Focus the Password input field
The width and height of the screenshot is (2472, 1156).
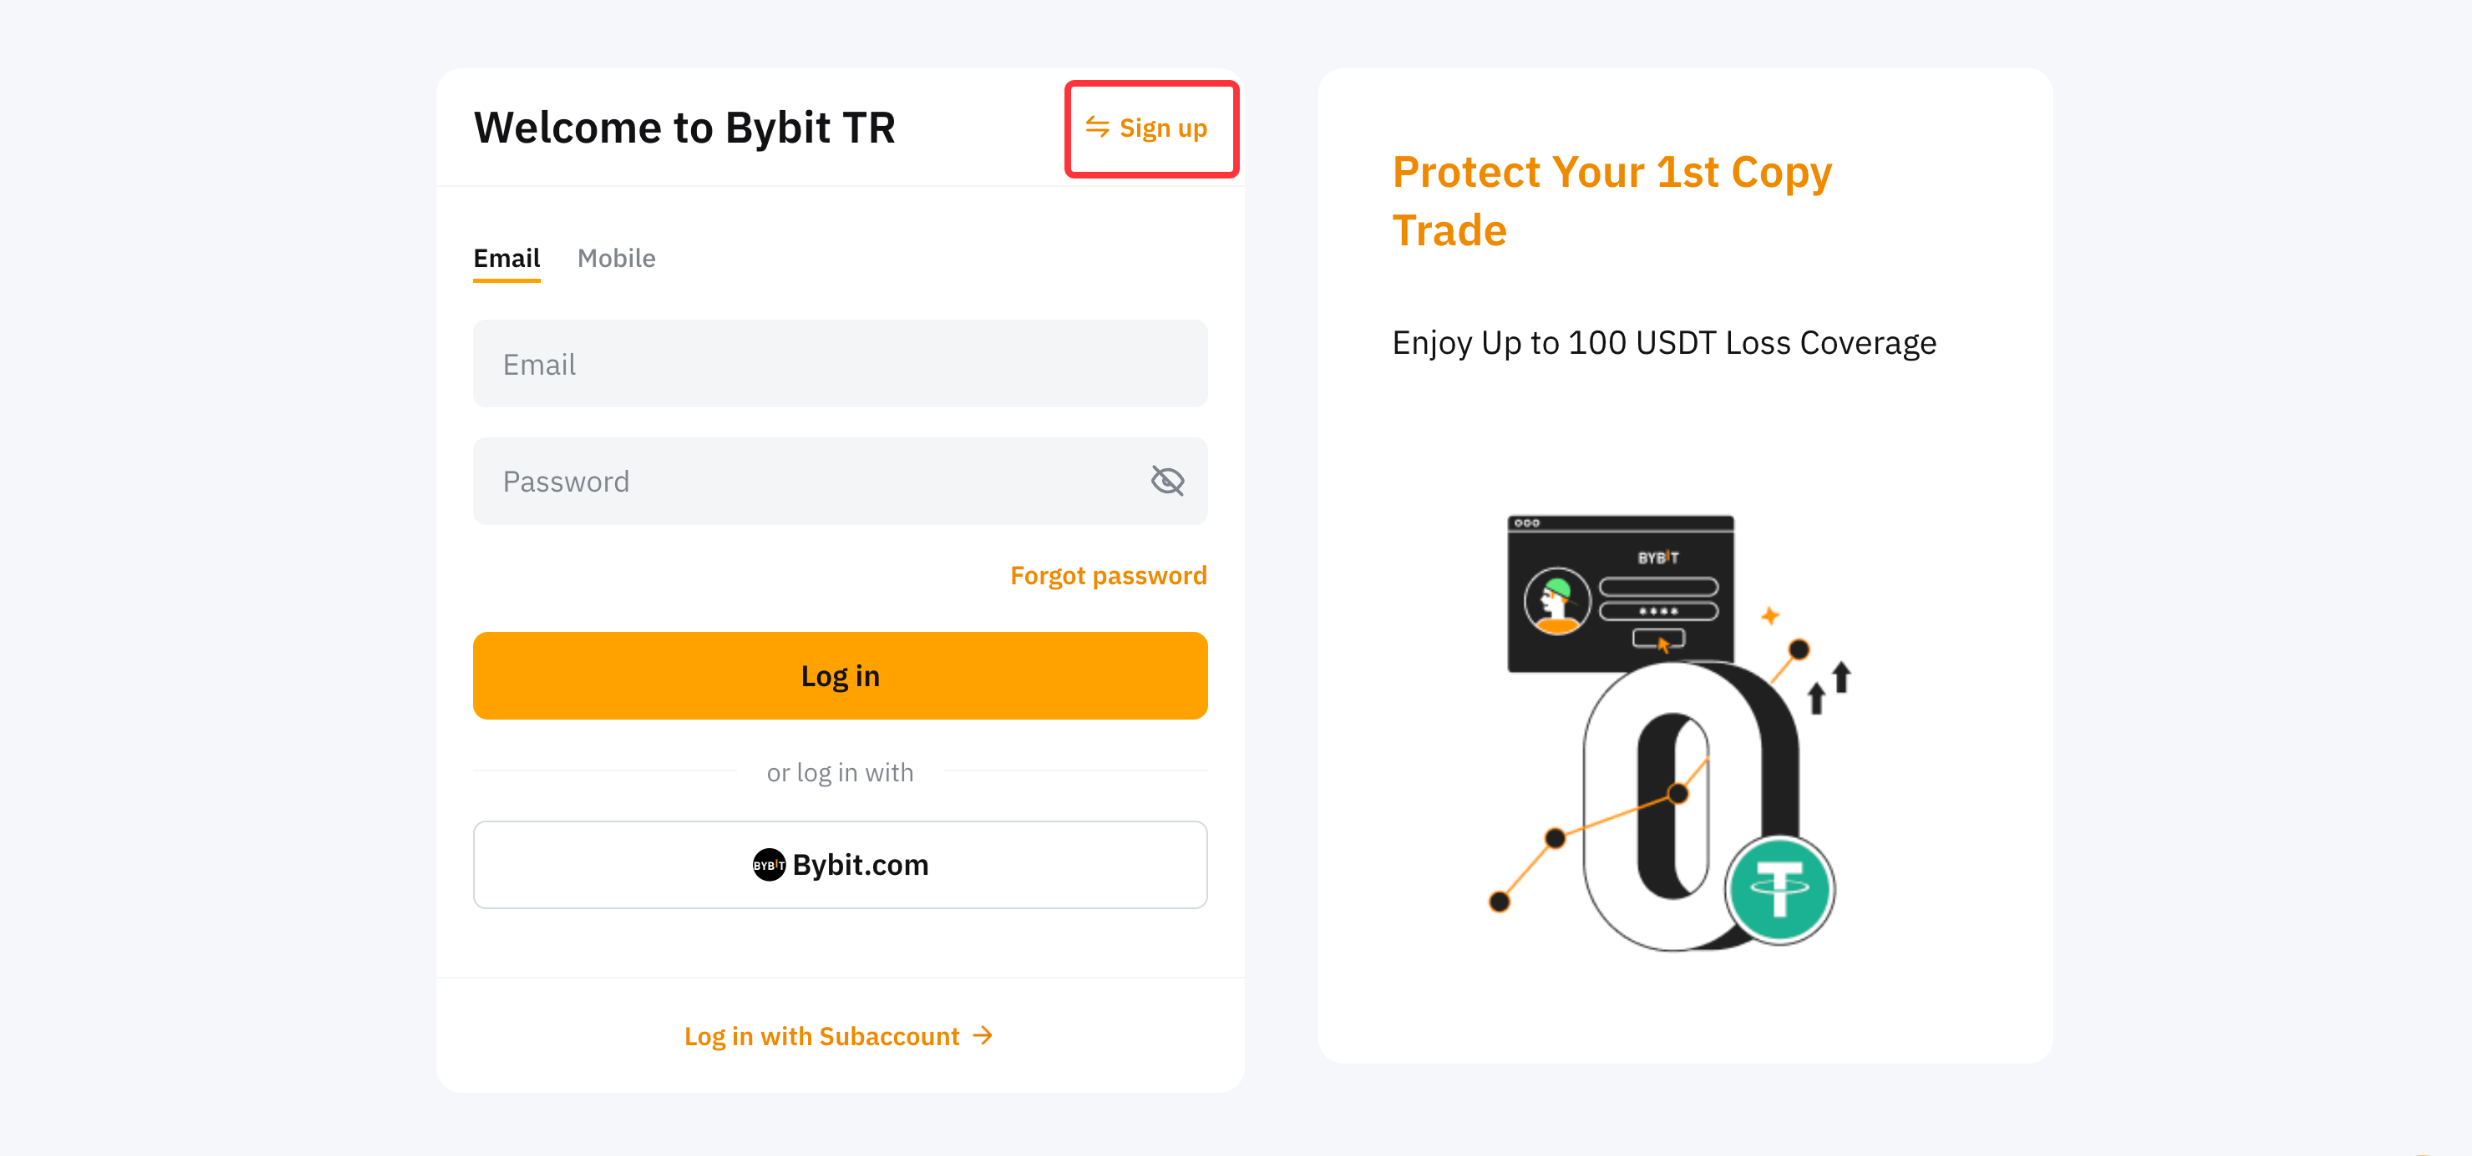point(810,481)
